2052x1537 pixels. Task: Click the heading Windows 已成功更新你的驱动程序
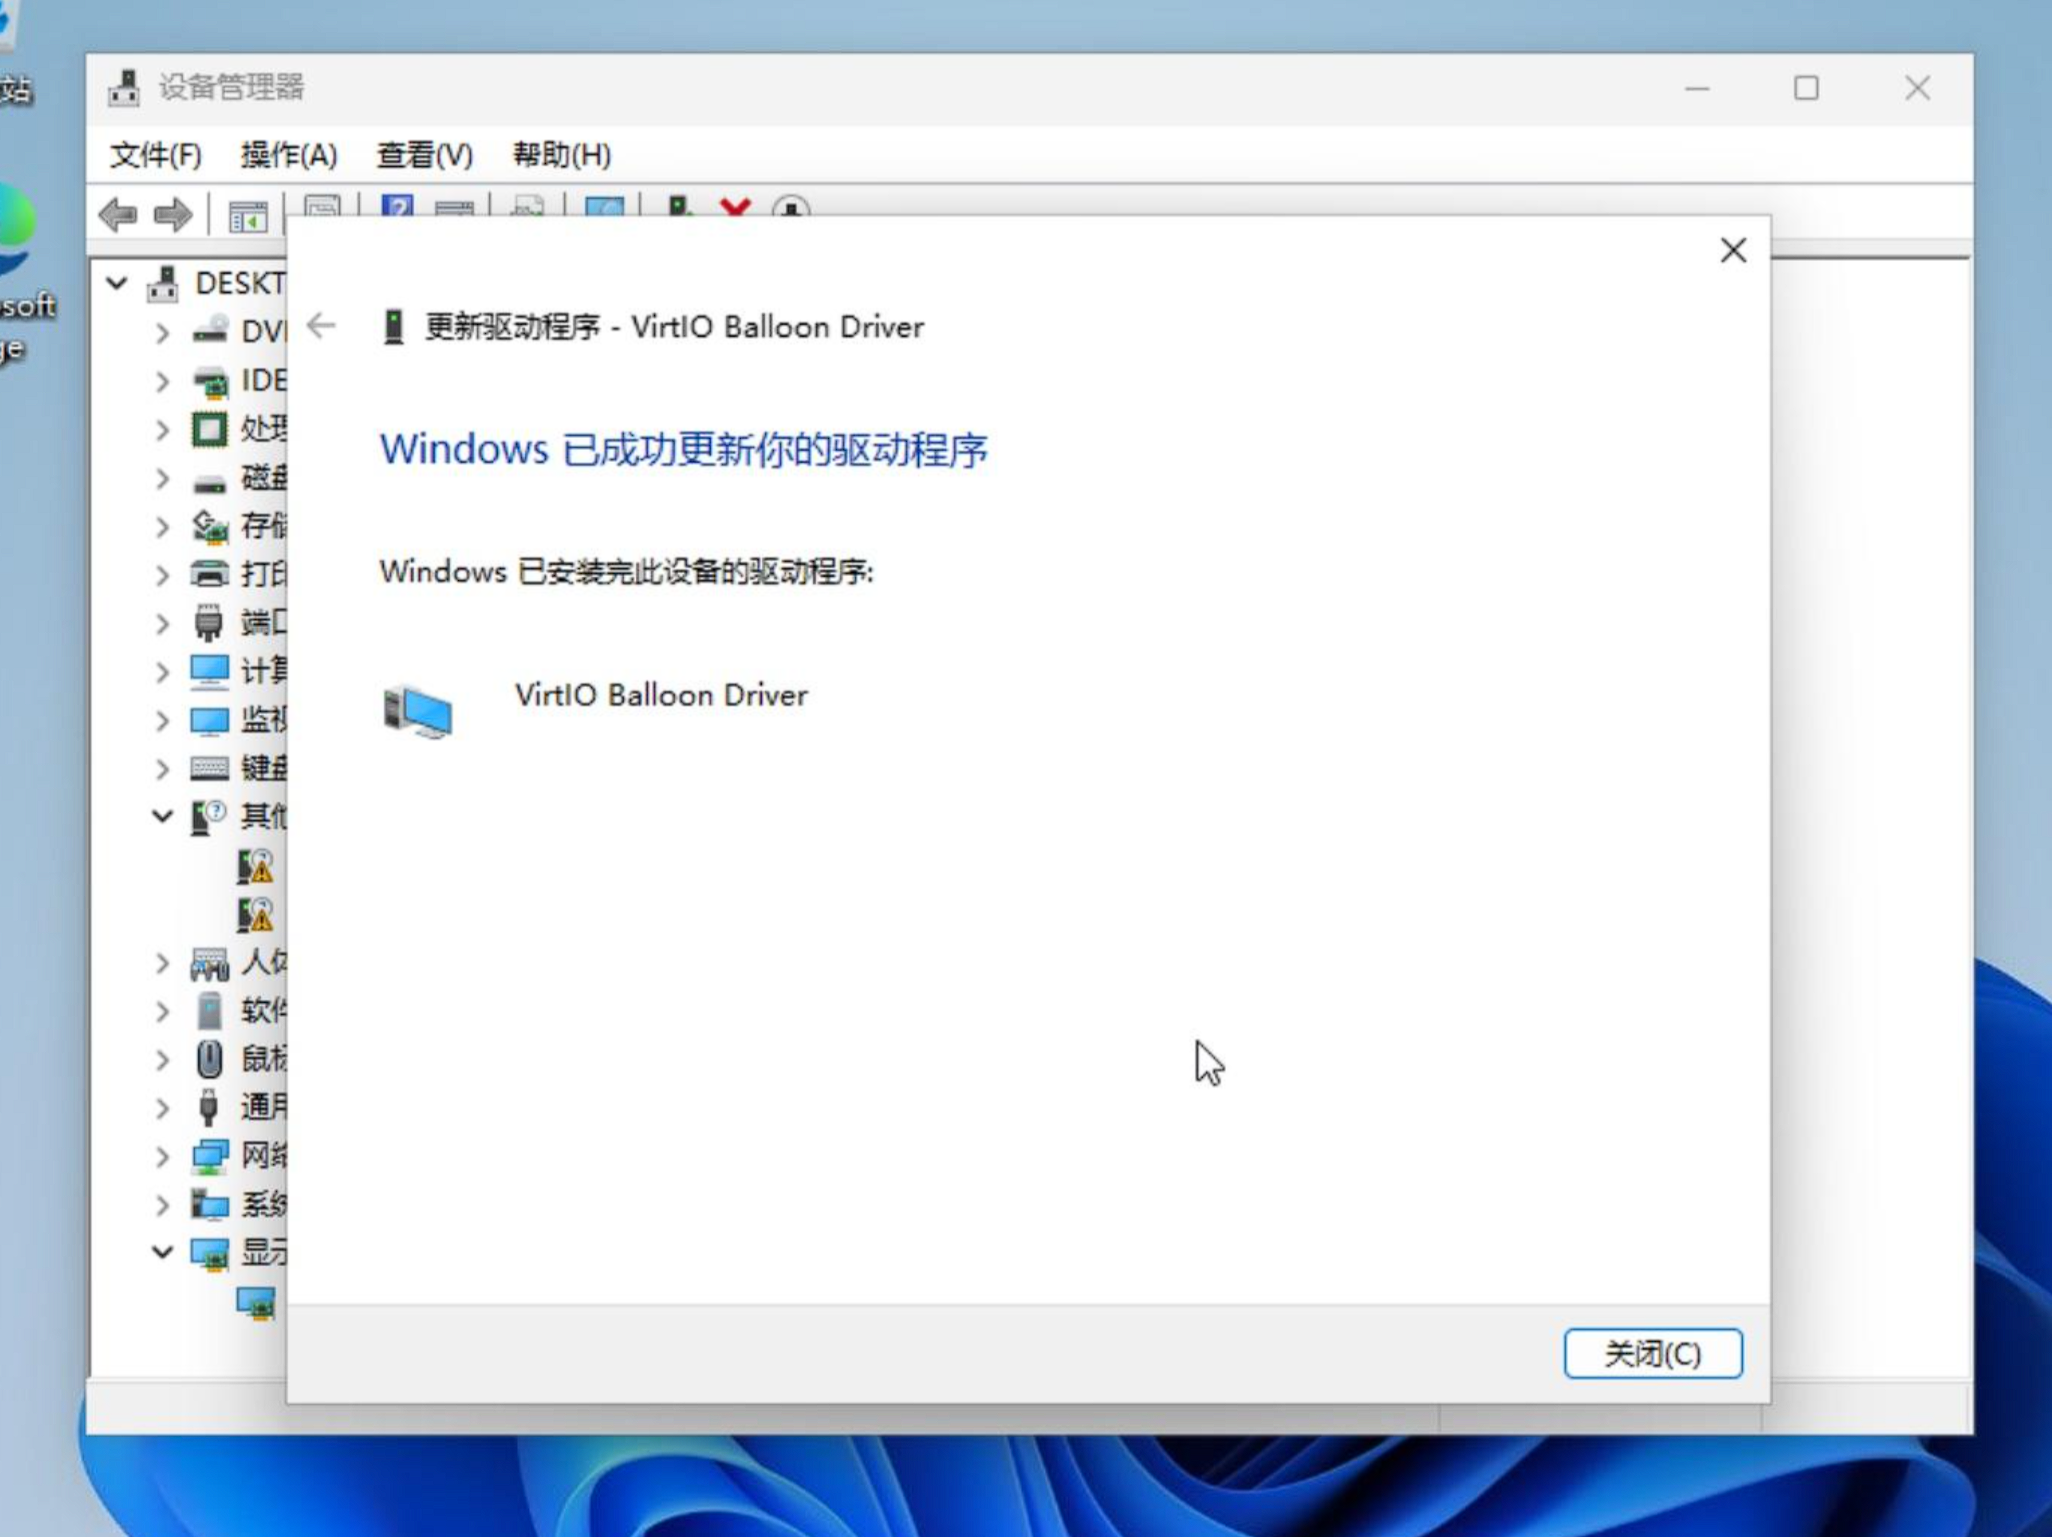684,450
